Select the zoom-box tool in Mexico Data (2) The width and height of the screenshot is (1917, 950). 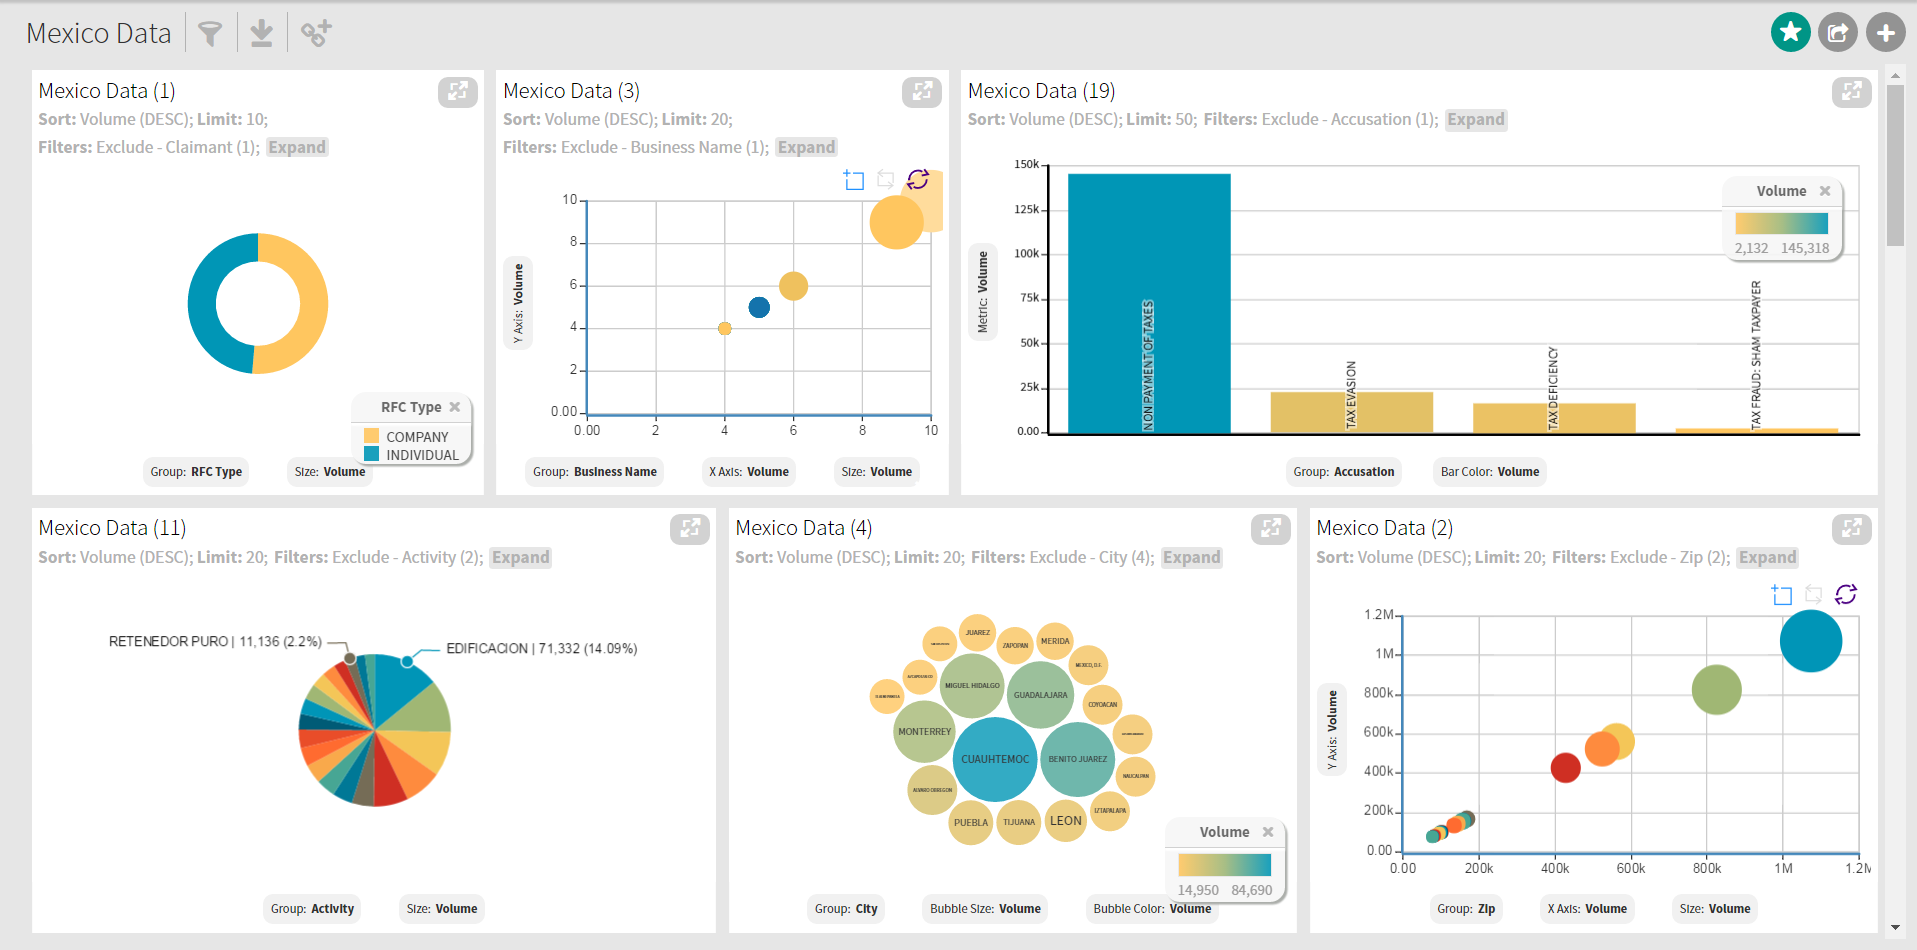pos(1782,595)
